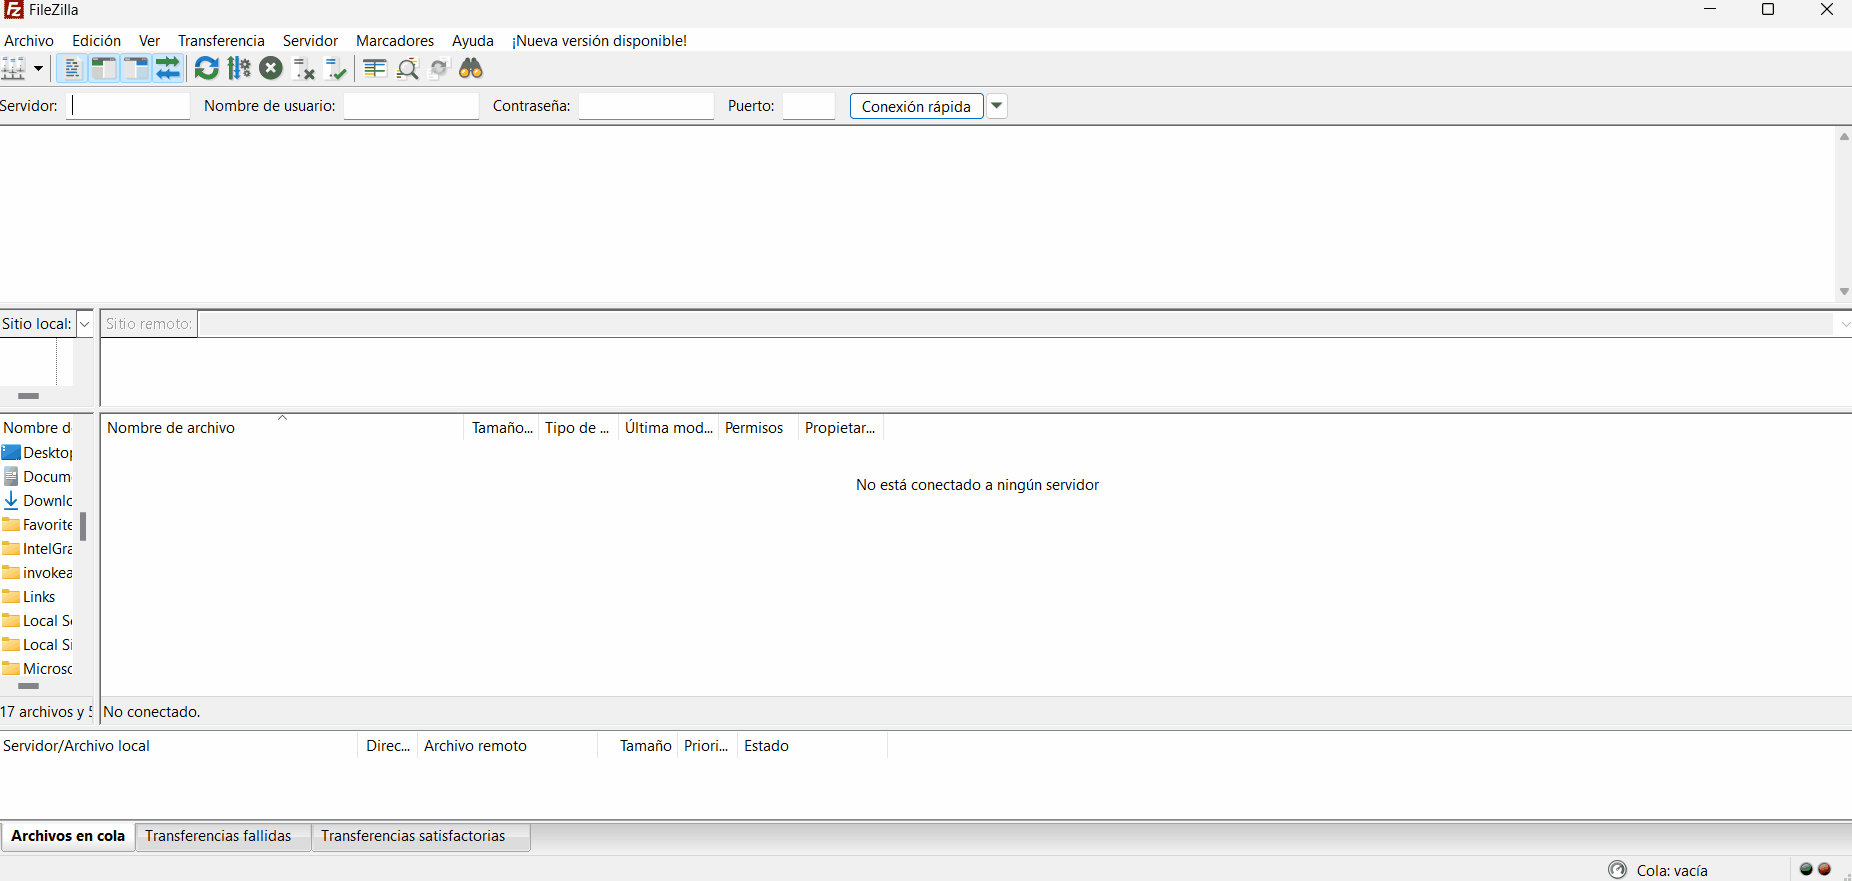Cancel the current operation
The width and height of the screenshot is (1852, 881).
tap(271, 69)
